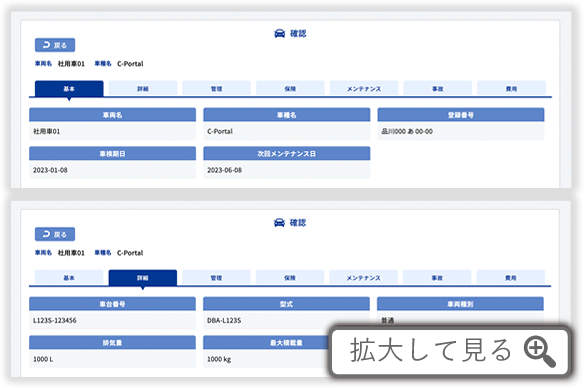Click 型式 field header
This screenshot has height=388, width=584.
[286, 304]
